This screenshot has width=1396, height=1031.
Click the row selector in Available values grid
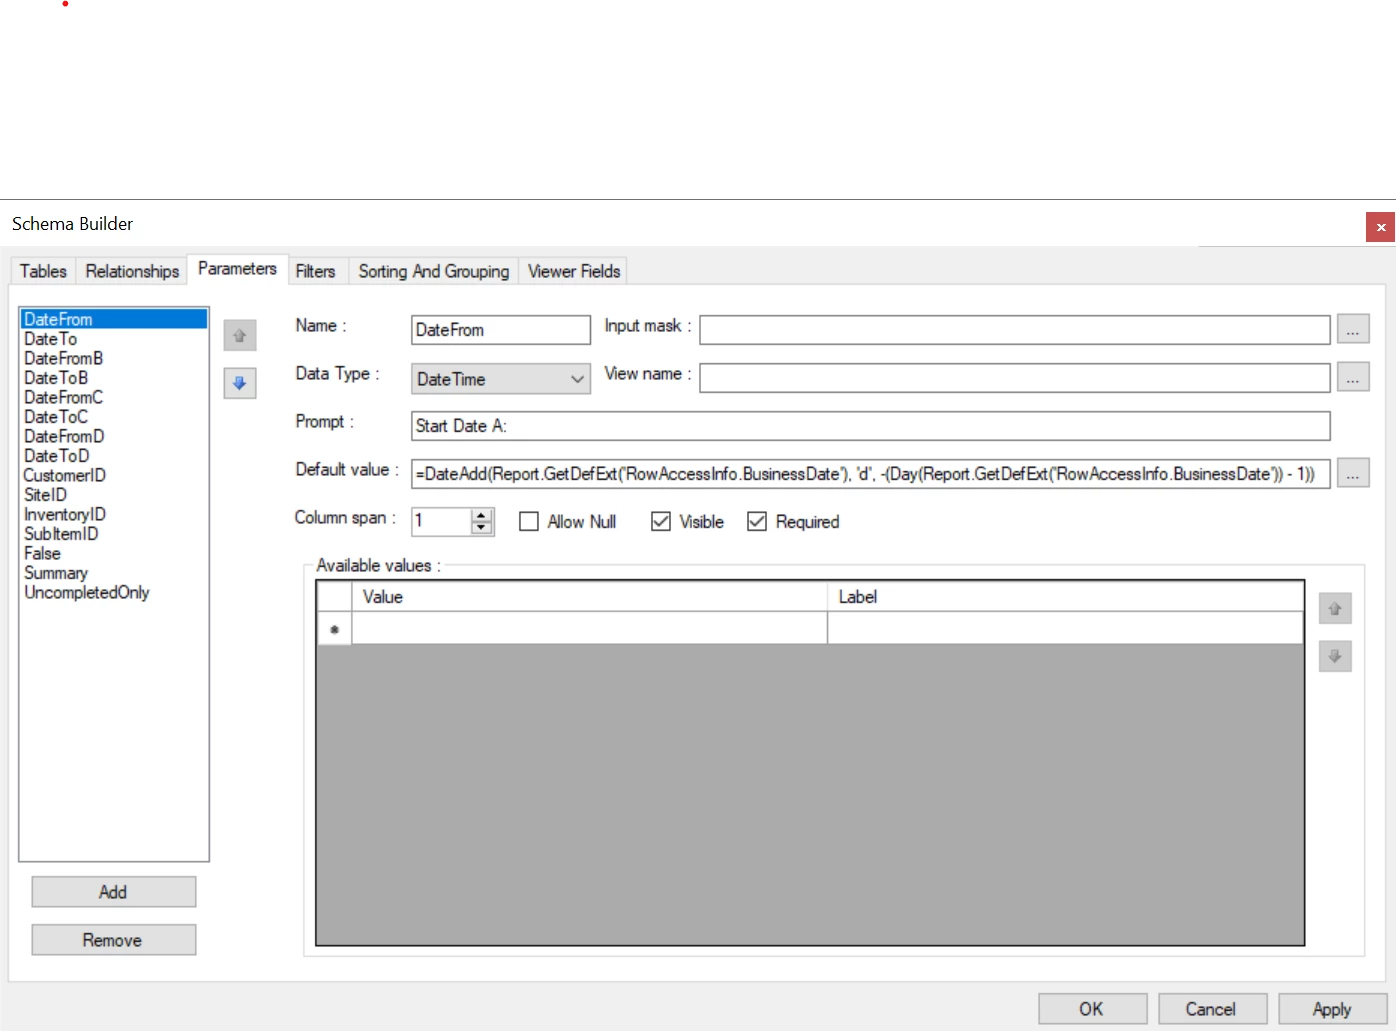pos(334,628)
